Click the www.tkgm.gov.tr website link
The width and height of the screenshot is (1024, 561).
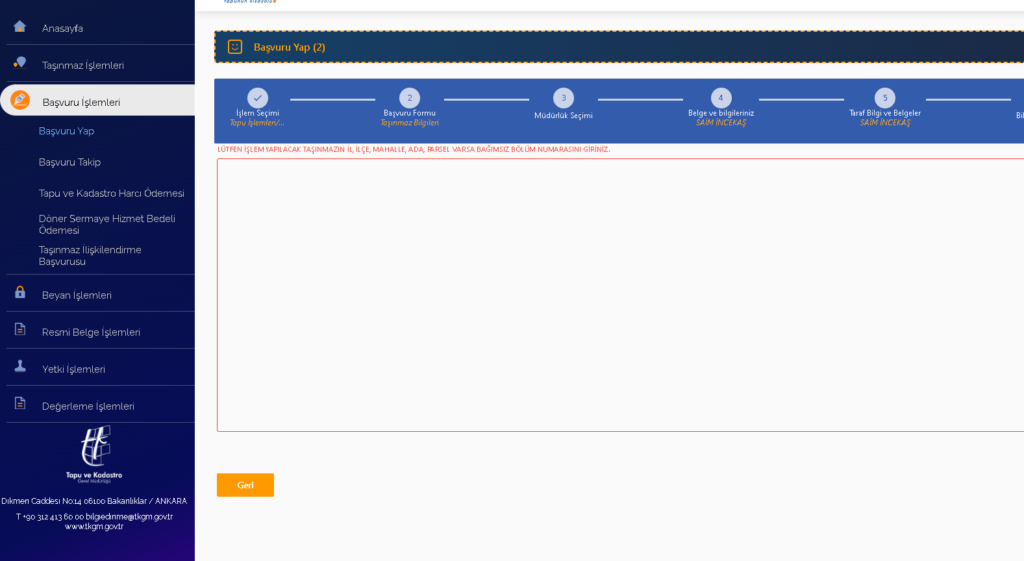(94, 526)
